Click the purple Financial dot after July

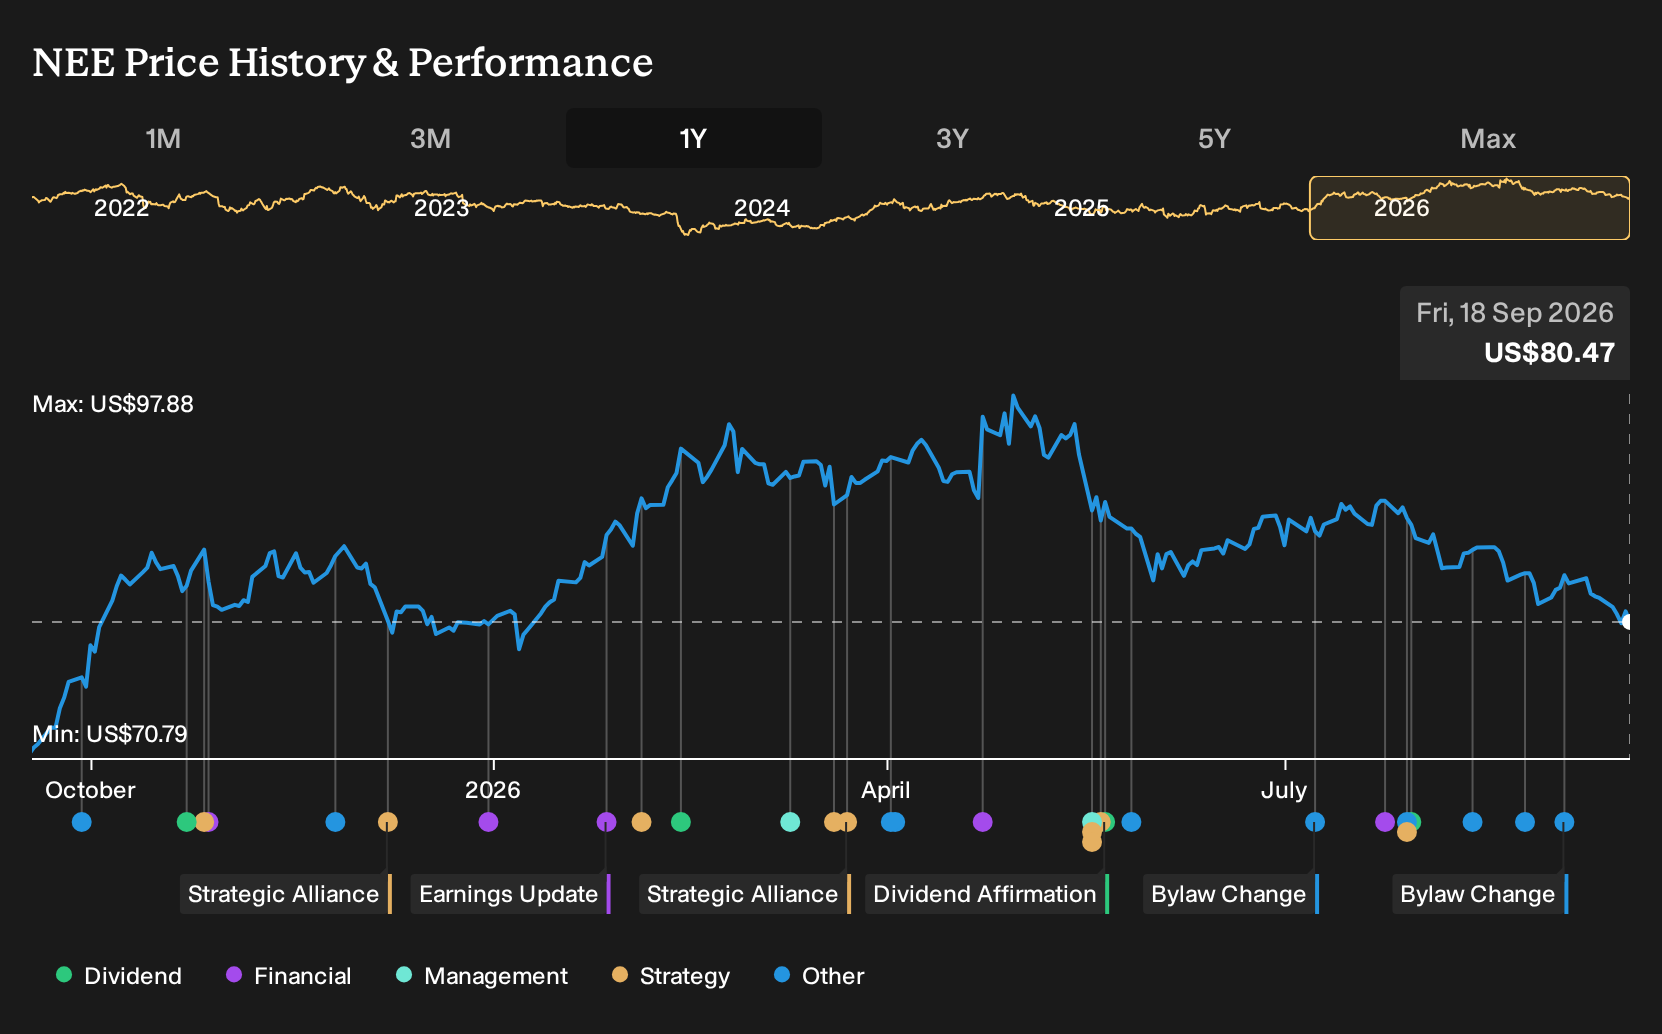[1385, 822]
